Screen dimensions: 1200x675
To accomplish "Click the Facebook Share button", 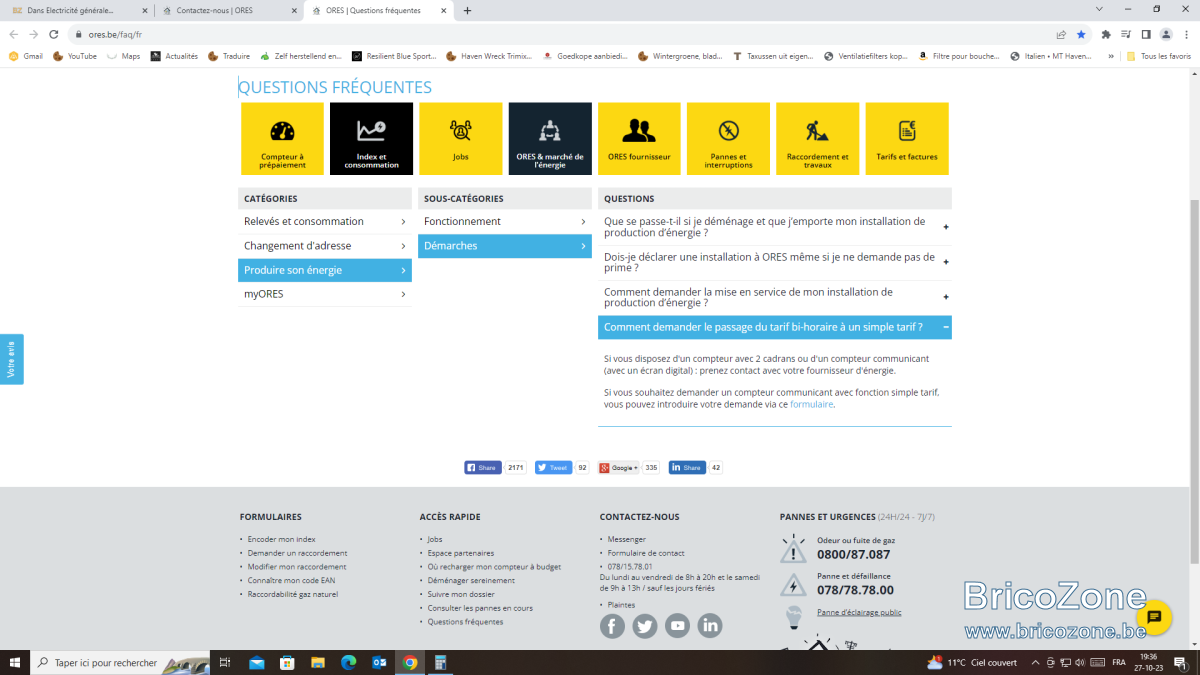I will point(483,467).
